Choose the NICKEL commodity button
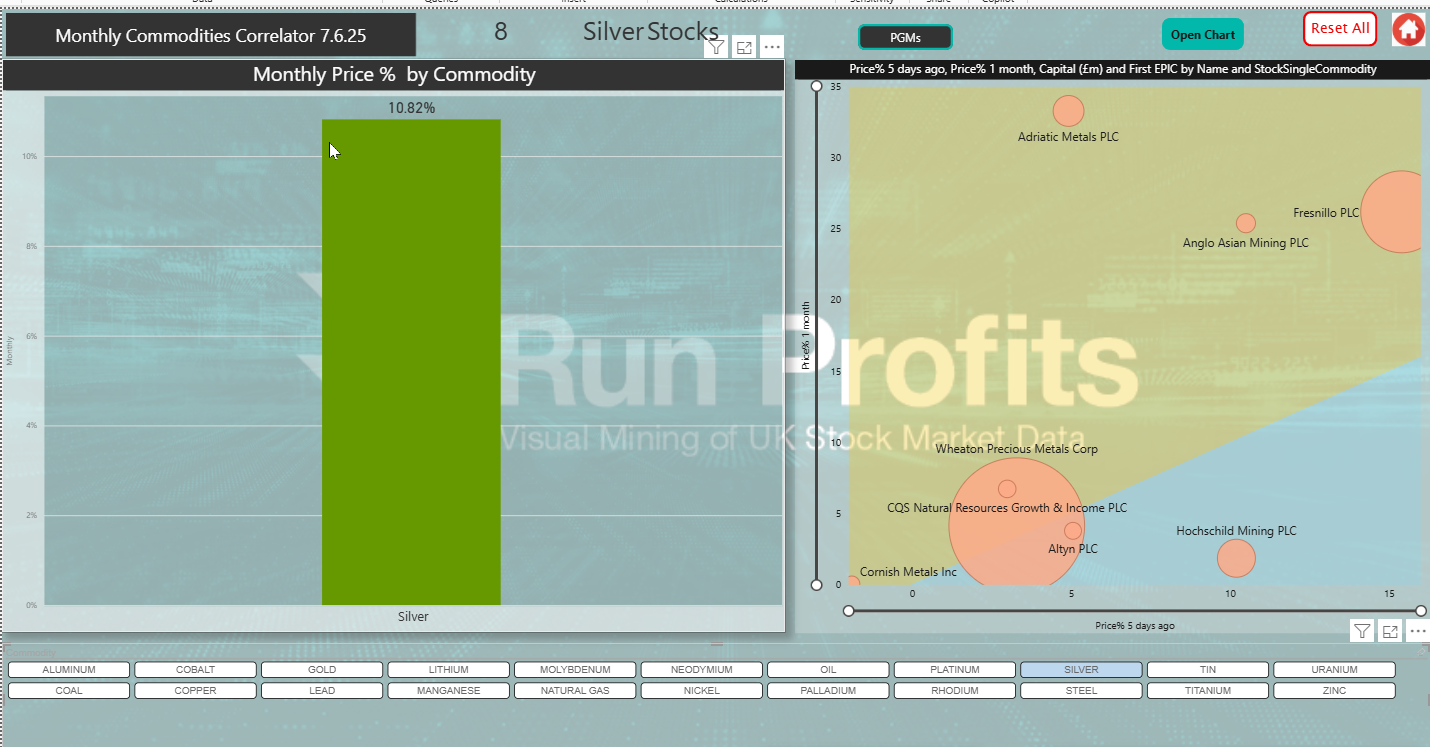The height and width of the screenshot is (747, 1430). point(702,691)
